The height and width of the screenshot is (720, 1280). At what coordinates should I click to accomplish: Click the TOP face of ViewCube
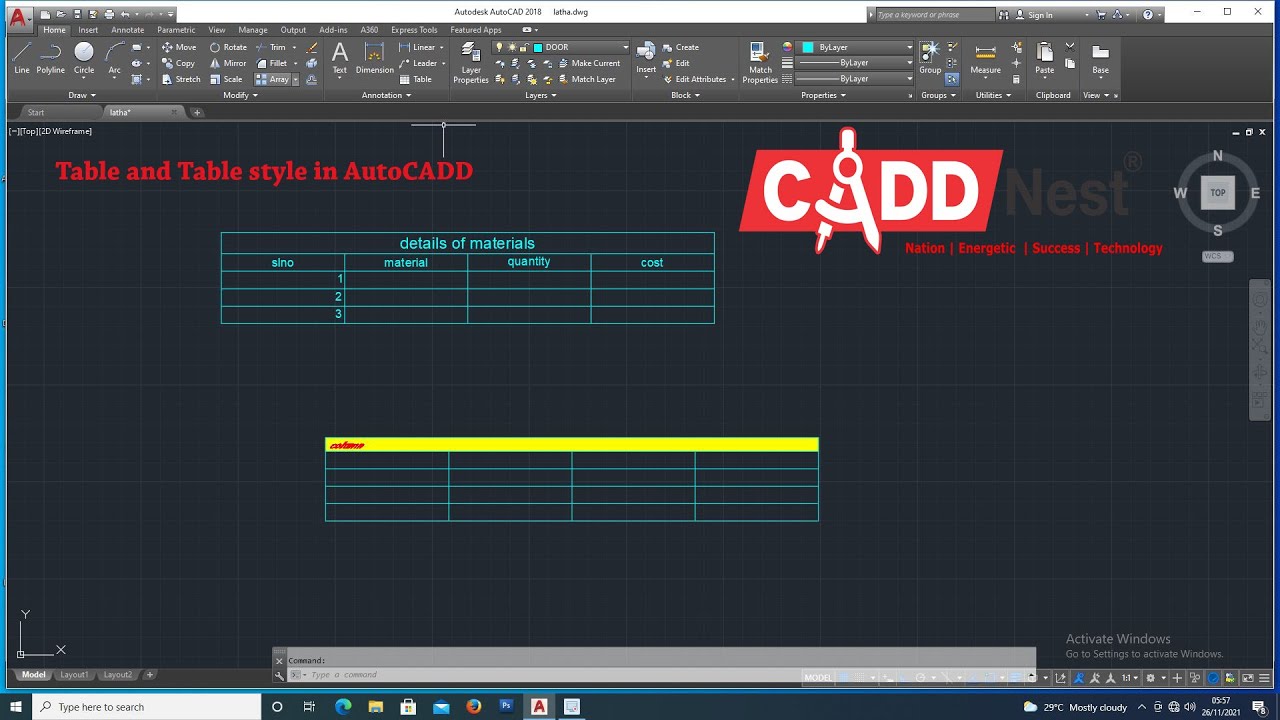click(1217, 193)
